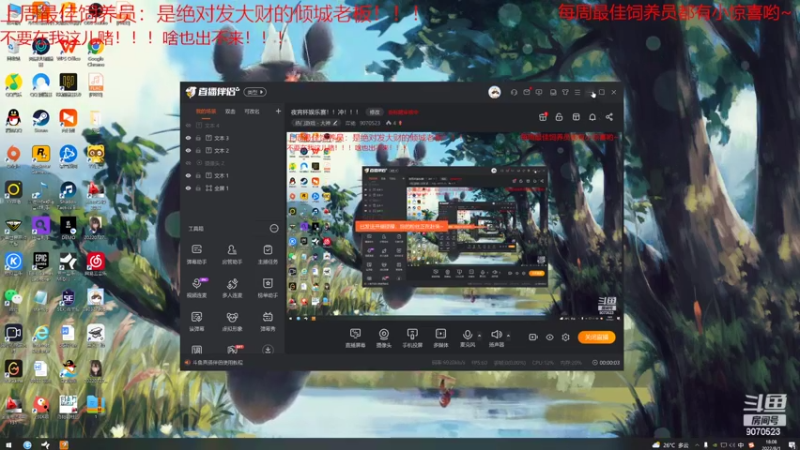Viewport: 800px width, 450px height.
Task: Expand the speaker options arrow
Action: (508, 336)
